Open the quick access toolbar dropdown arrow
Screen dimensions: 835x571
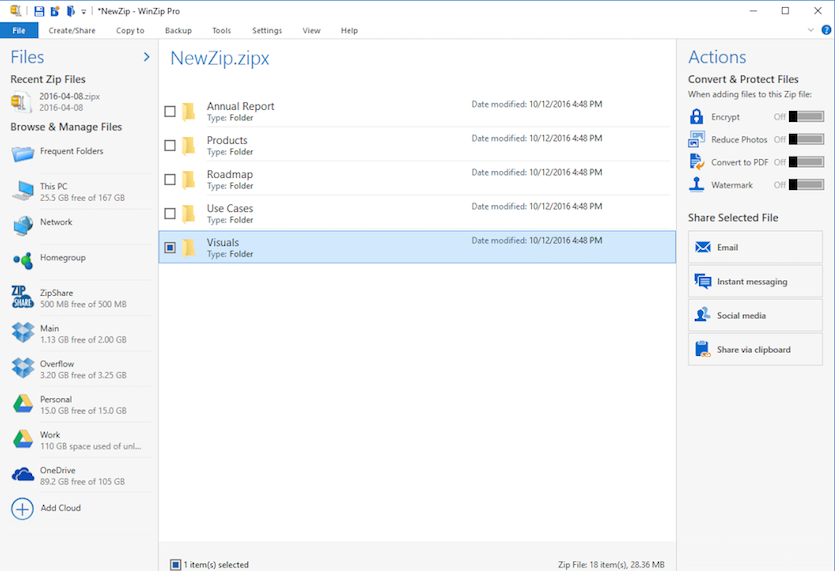coord(84,12)
